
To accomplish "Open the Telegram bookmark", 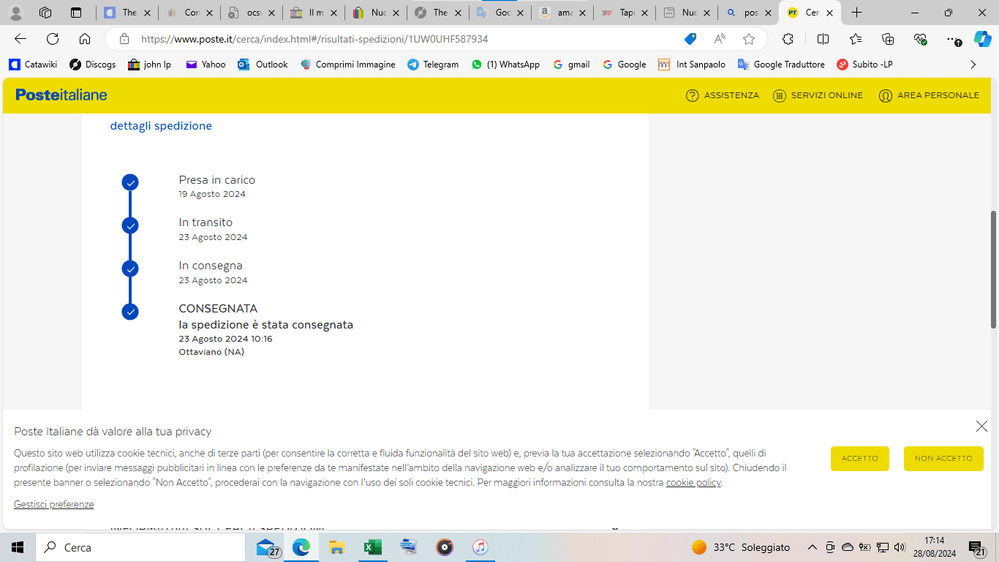I will tap(433, 64).
